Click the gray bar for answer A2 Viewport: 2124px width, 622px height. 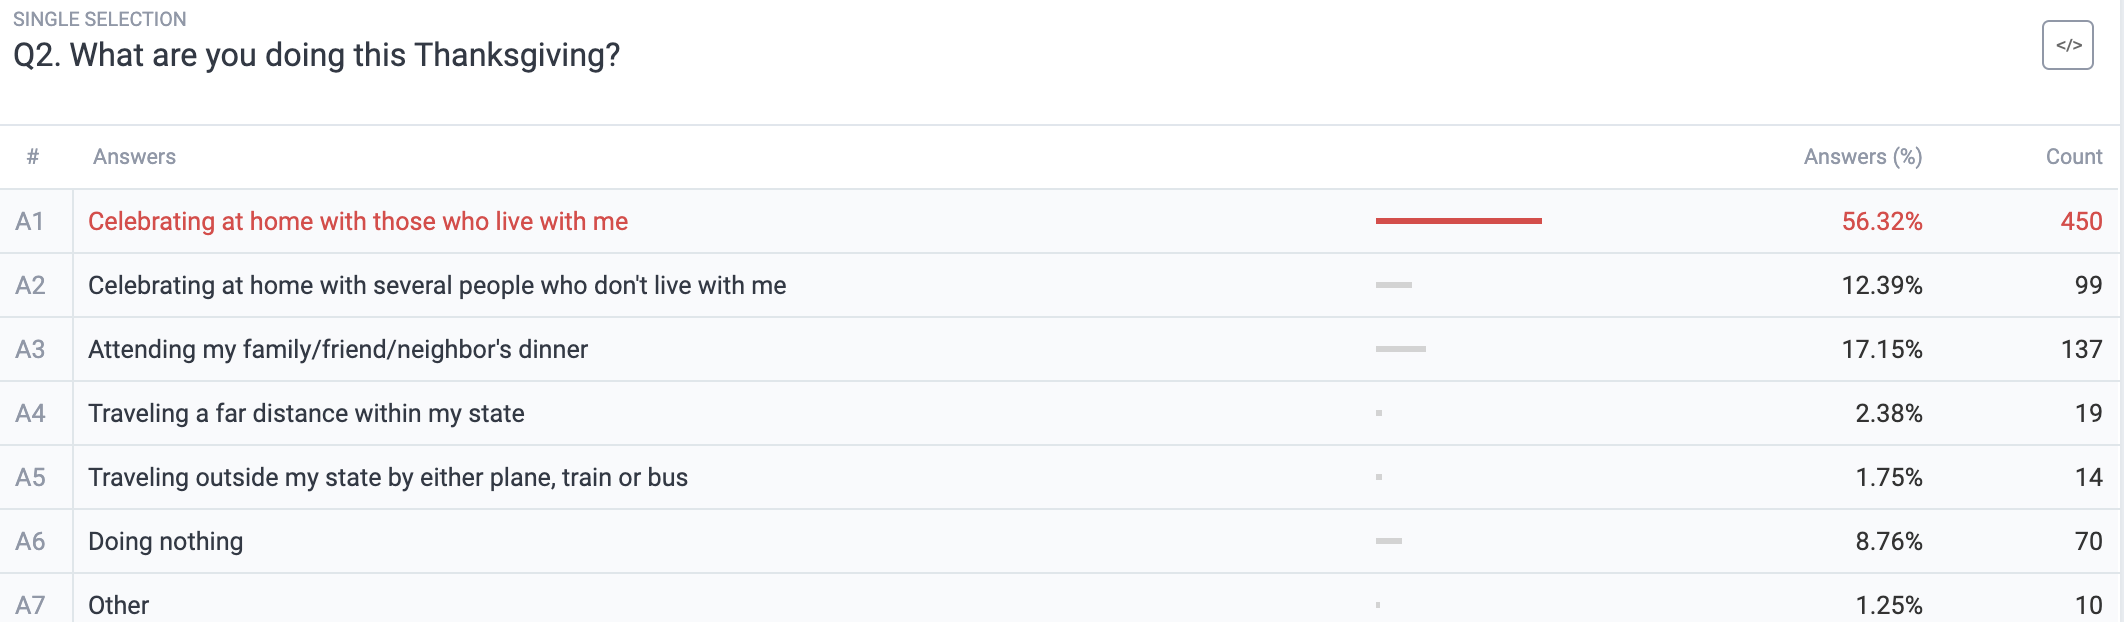[x=1393, y=285]
